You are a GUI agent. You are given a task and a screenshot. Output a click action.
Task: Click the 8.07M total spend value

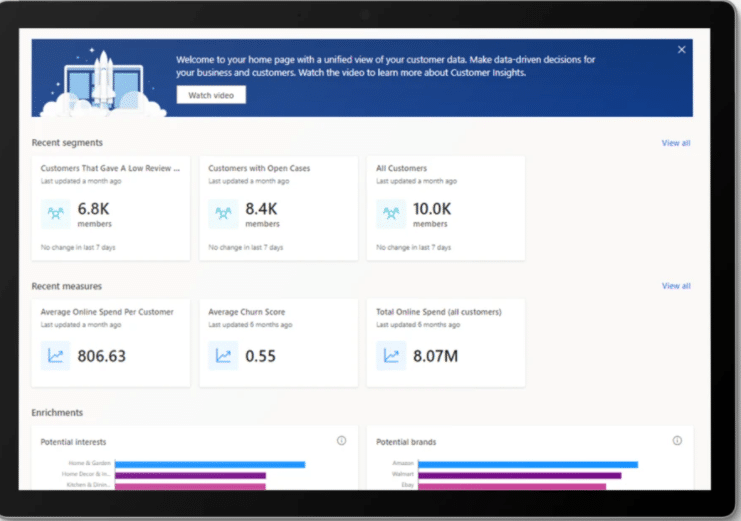[435, 356]
